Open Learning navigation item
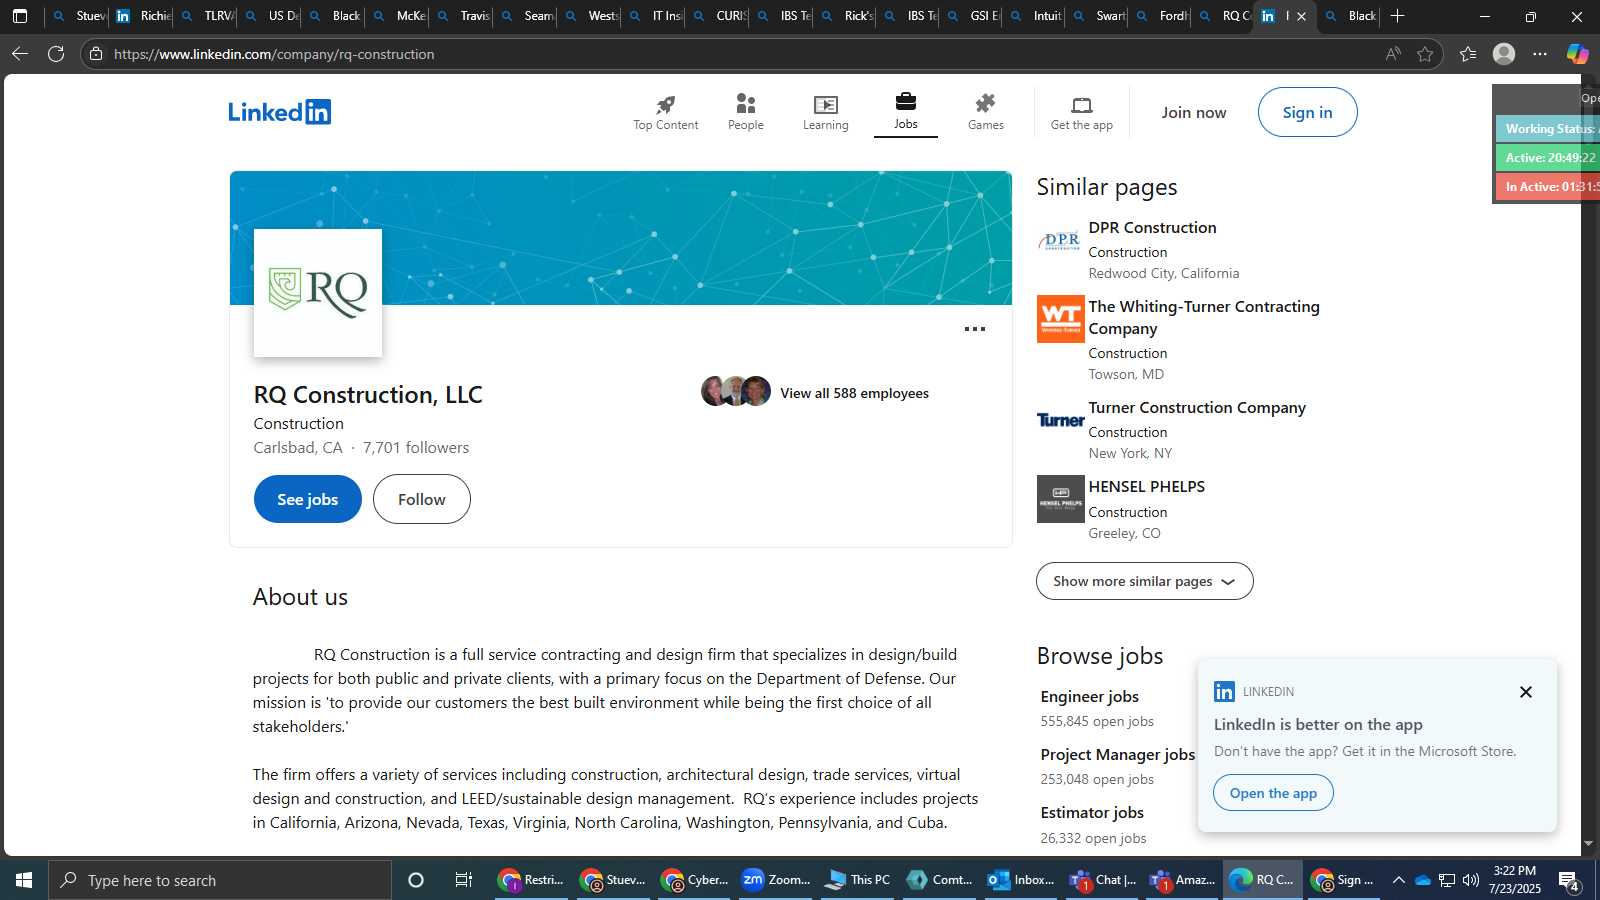The image size is (1600, 900). click(x=825, y=112)
